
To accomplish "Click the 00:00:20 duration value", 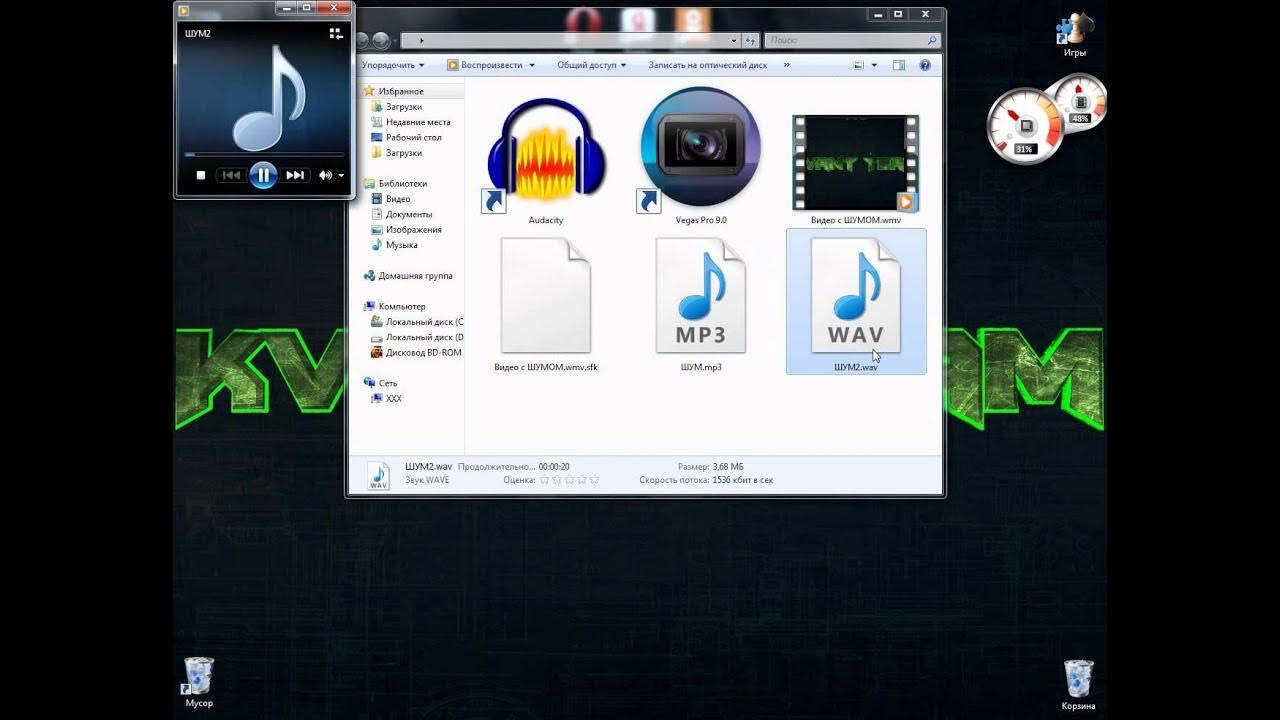I will (x=554, y=467).
